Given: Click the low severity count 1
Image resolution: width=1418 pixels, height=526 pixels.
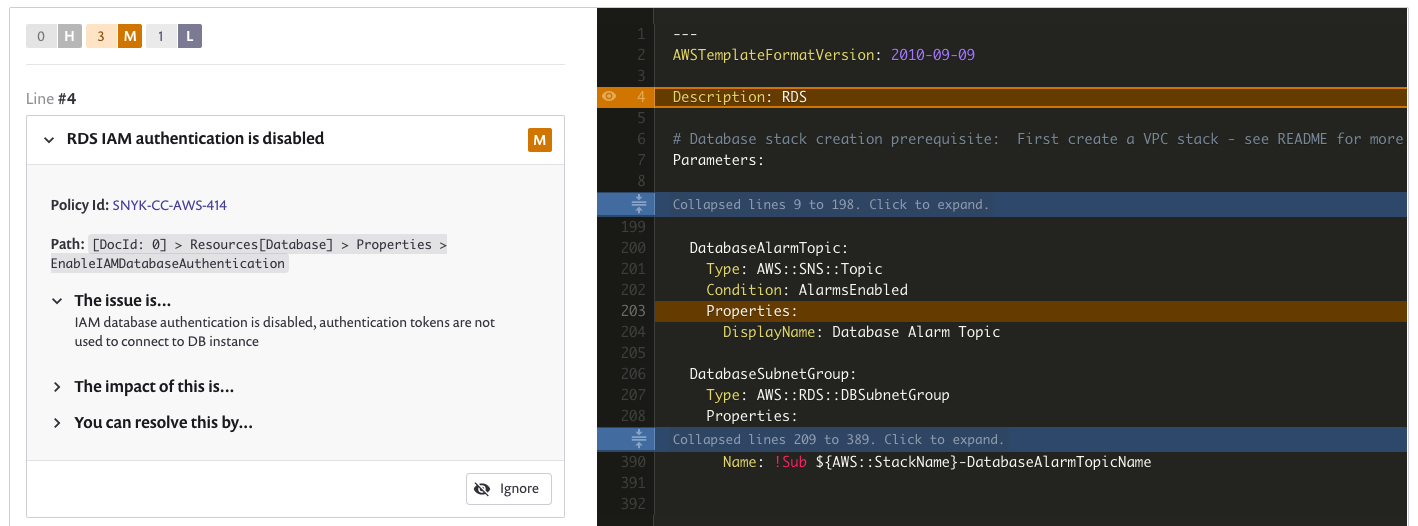Looking at the screenshot, I should coord(161,37).
